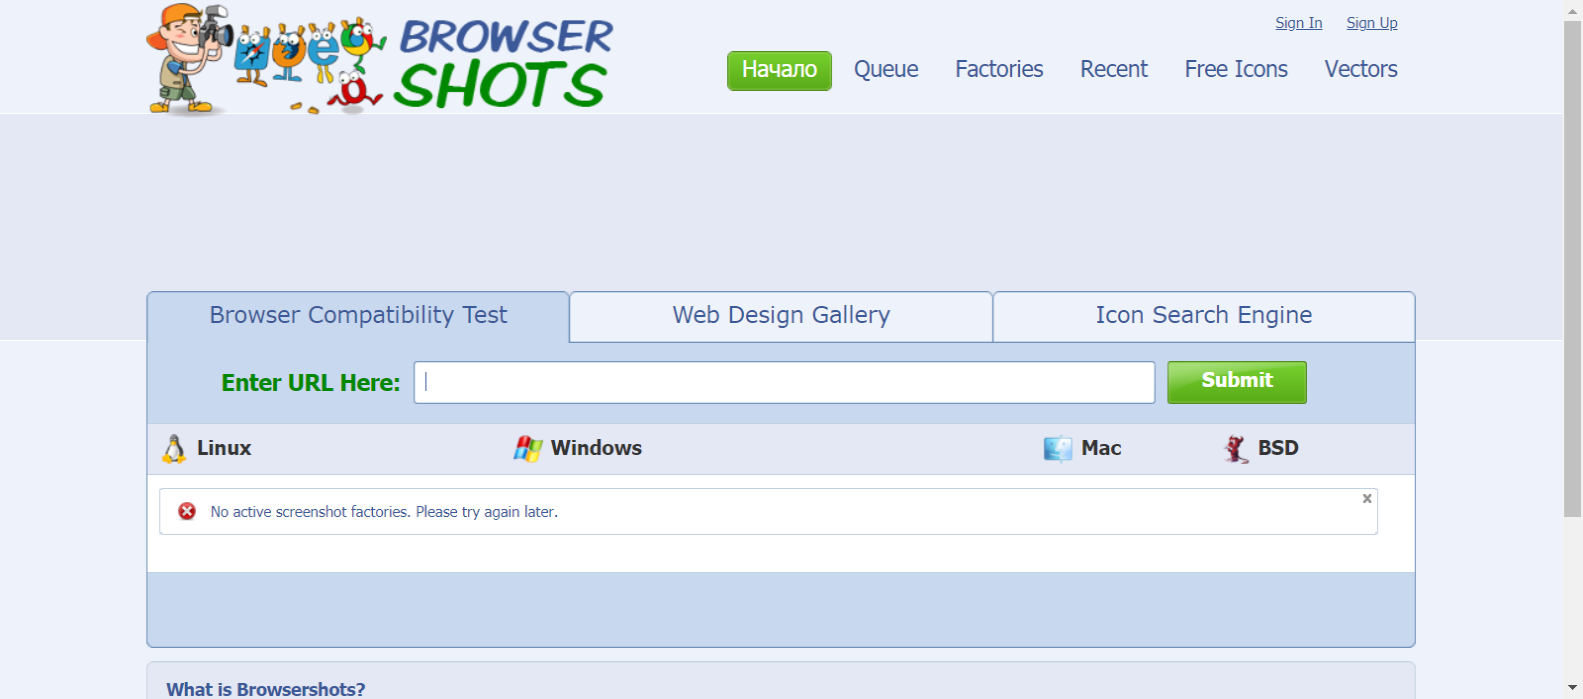Click the Browsershots photographer mascot logo

click(x=187, y=58)
